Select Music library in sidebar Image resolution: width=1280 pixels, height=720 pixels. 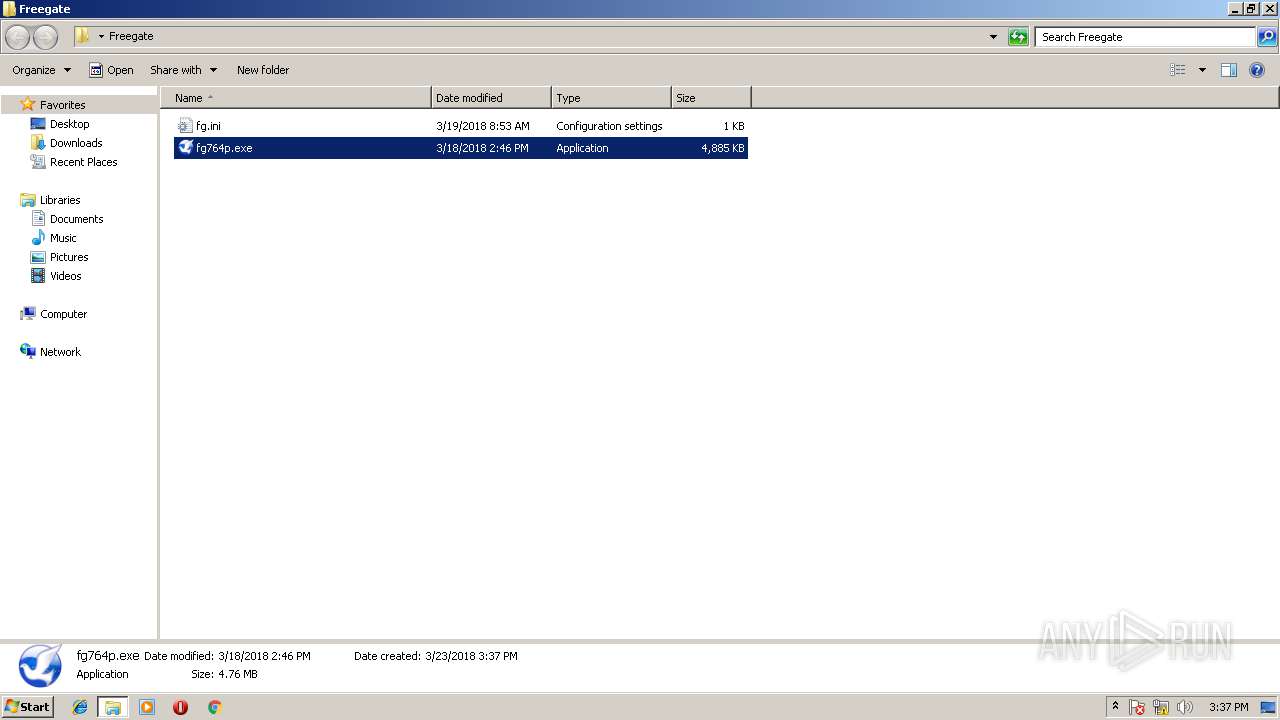pos(63,238)
